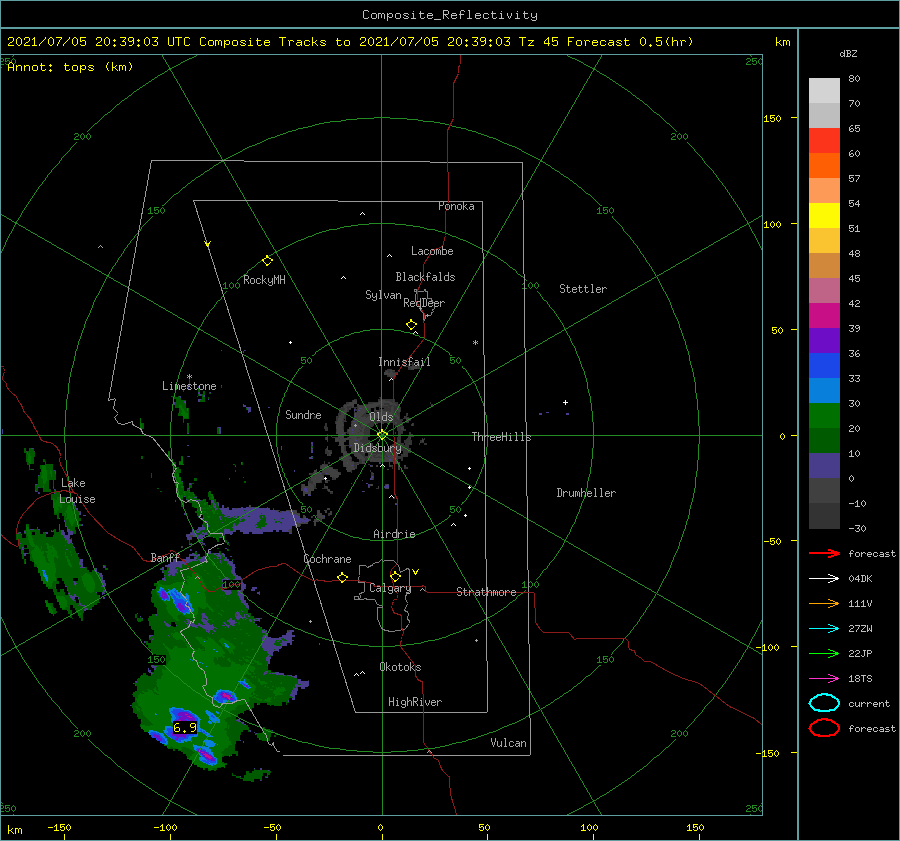Click the Sylvan label

(383, 295)
